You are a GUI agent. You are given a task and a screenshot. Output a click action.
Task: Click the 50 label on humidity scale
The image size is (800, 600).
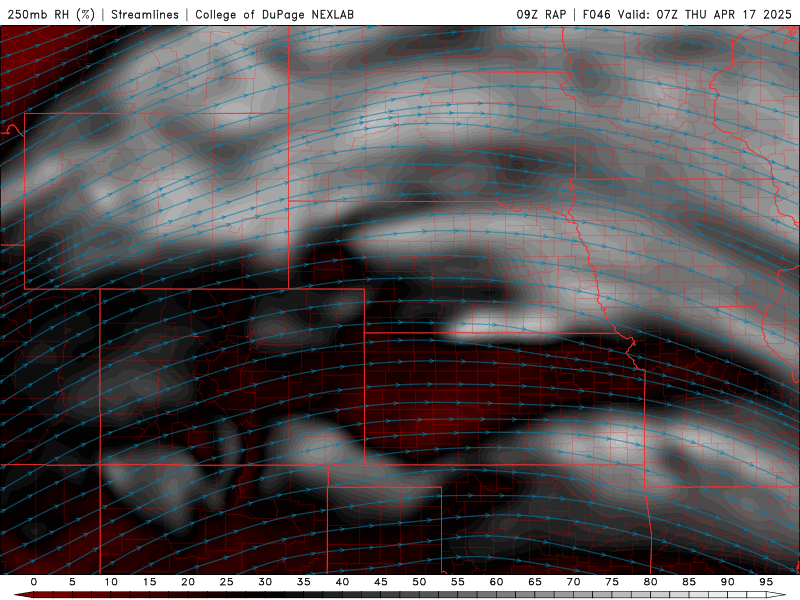419,582
